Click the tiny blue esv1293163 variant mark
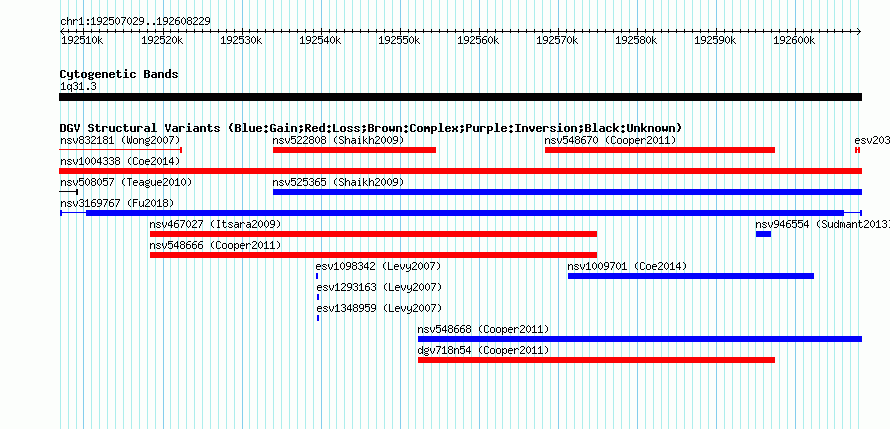This screenshot has height=429, width=890. (318, 297)
